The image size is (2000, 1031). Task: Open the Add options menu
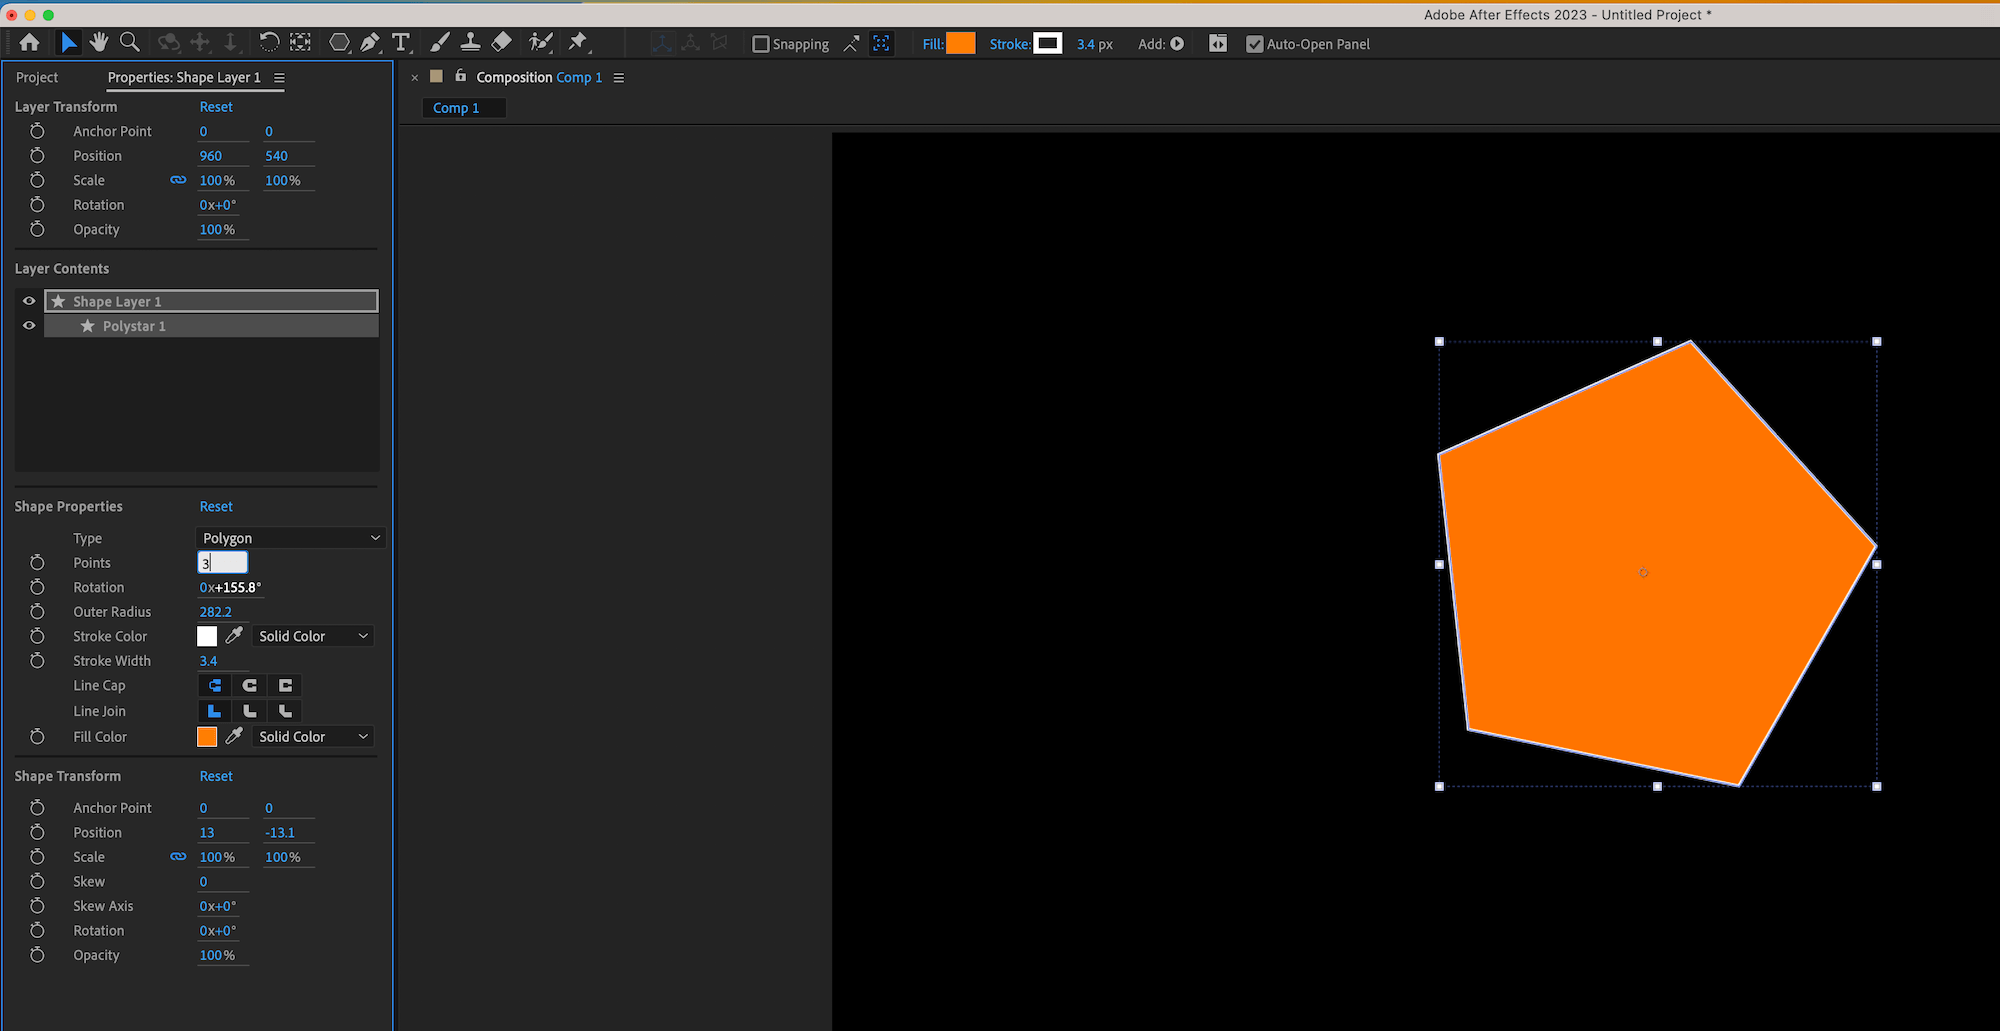[x=1178, y=43]
